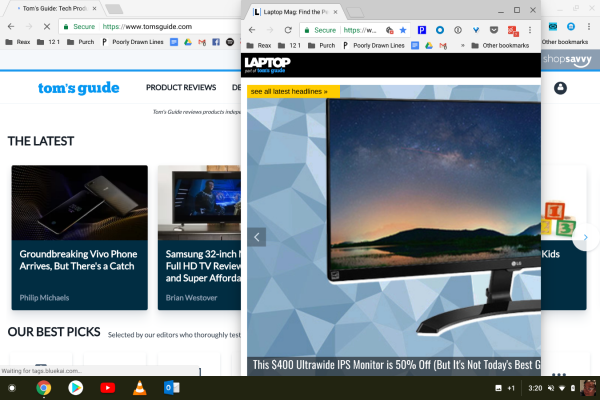The width and height of the screenshot is (600, 400).
Task: Open Poorly Drawn Lines bookmark in Laptop Mag window
Action: coord(374,46)
